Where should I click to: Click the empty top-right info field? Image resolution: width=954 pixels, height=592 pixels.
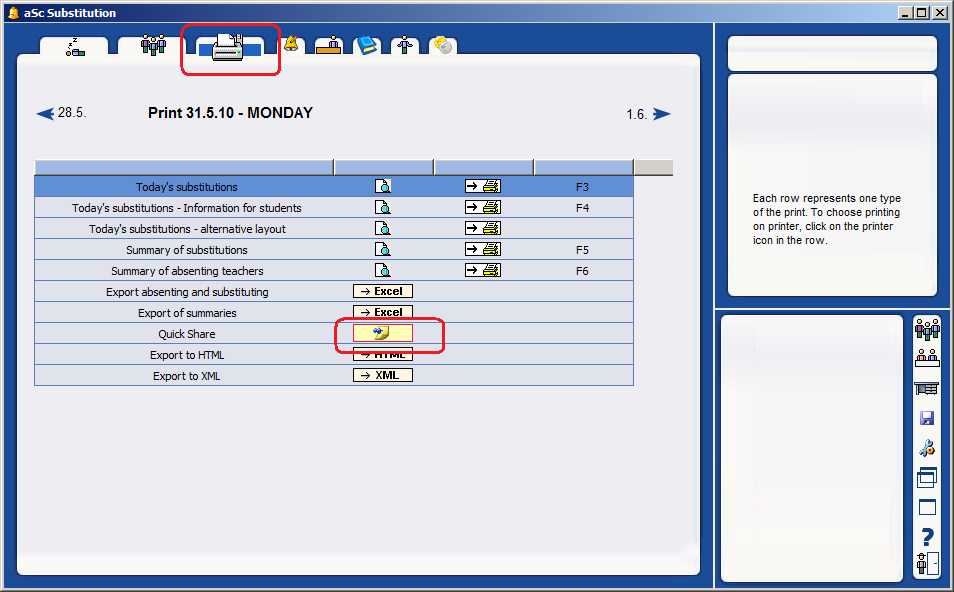(832, 53)
